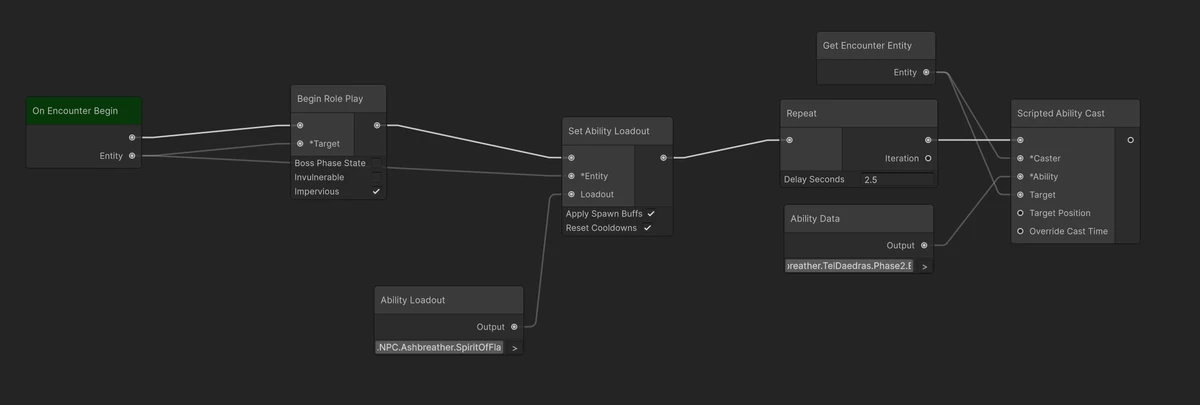This screenshot has width=1200, height=405.
Task: Select the On Encounter Begin node header
Action: point(84,111)
